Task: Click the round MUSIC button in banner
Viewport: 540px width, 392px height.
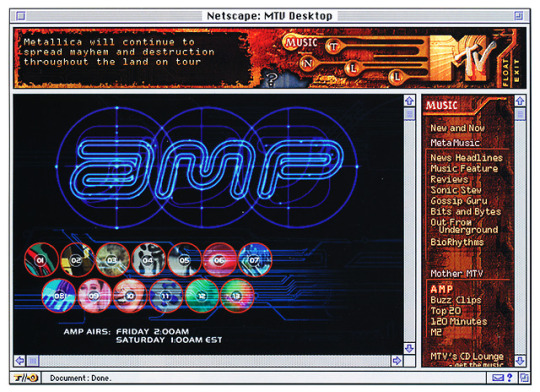Action: pyautogui.click(x=300, y=43)
